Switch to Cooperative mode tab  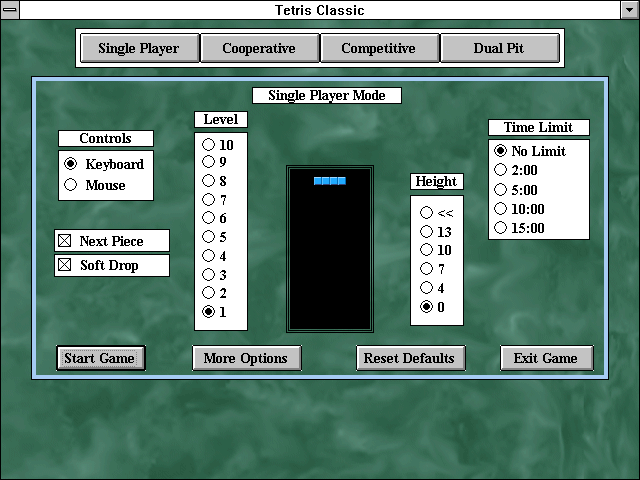pyautogui.click(x=260, y=48)
